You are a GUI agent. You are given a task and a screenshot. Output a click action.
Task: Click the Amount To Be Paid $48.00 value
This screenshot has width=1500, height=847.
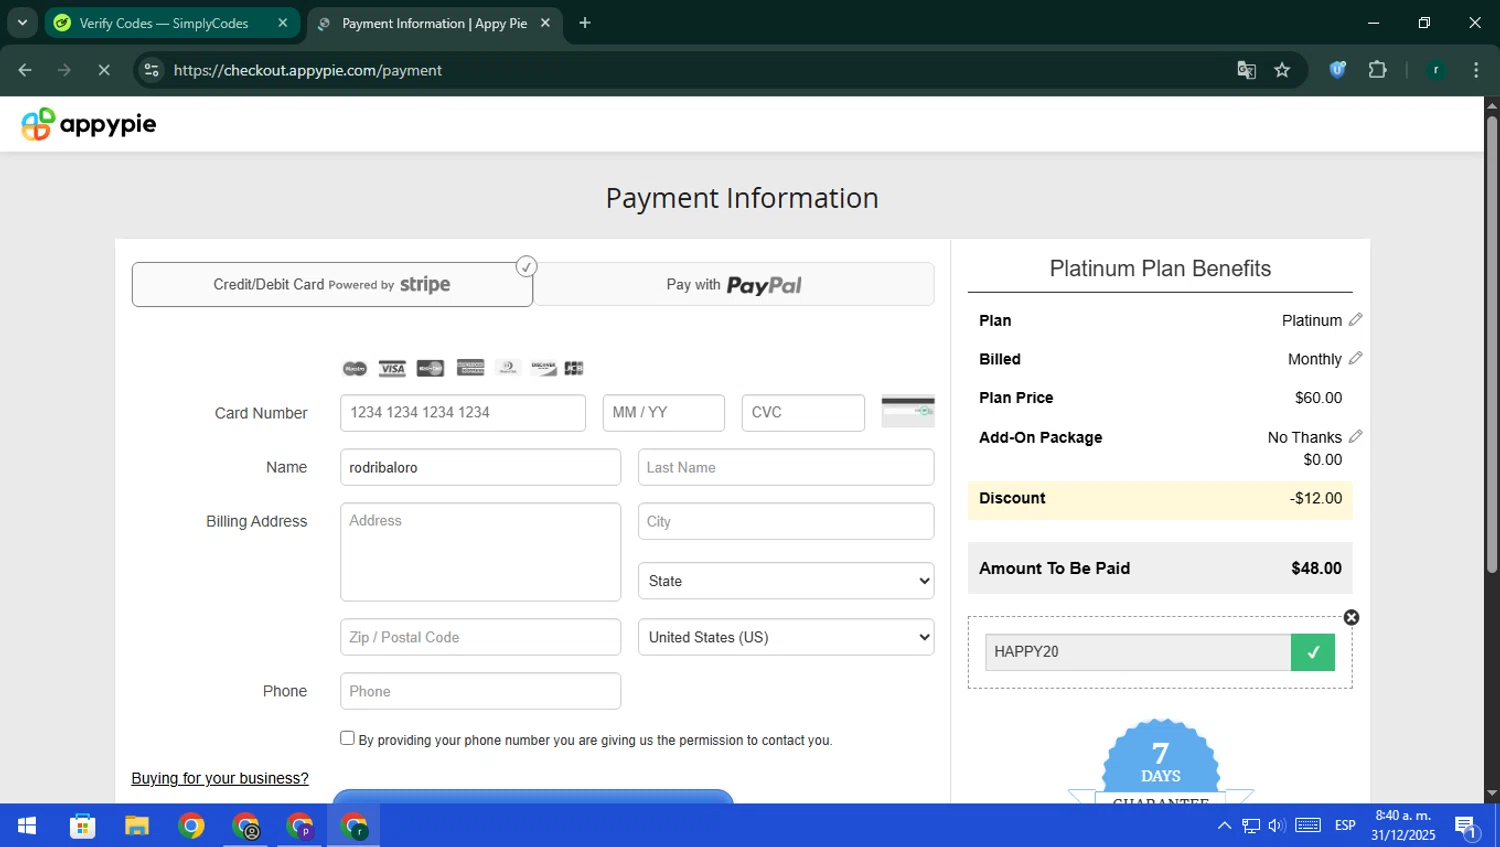[x=1316, y=568]
